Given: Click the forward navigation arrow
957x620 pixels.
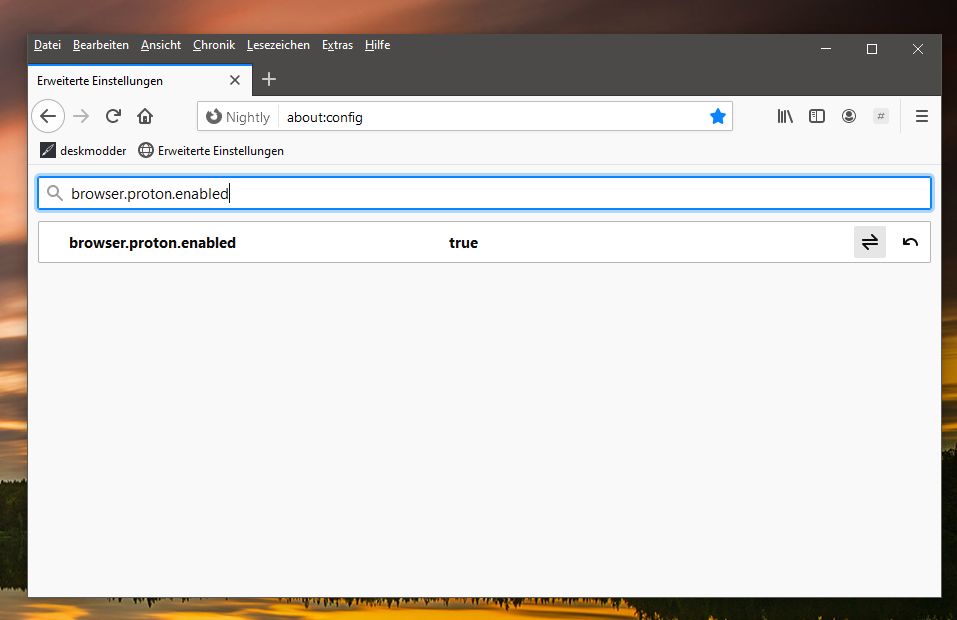Looking at the screenshot, I should [x=81, y=116].
